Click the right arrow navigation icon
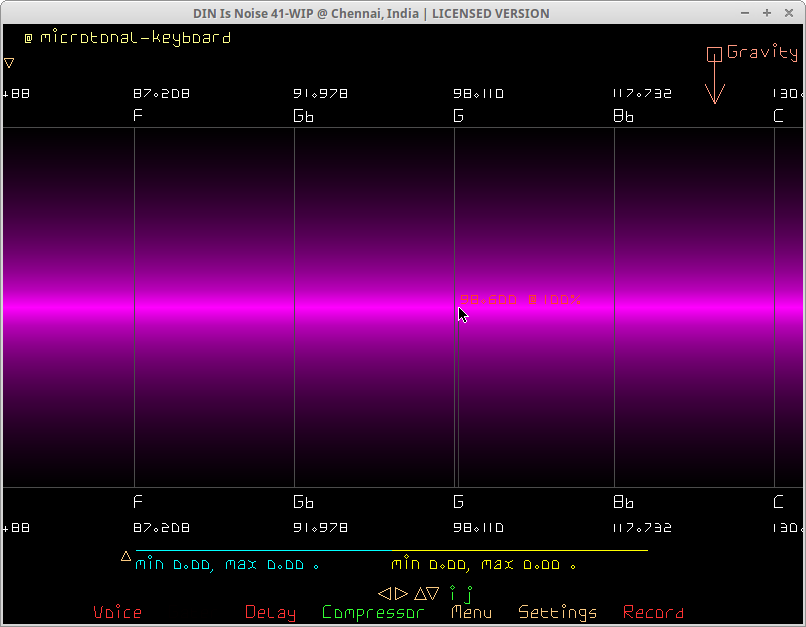The width and height of the screenshot is (806, 627). (x=401, y=593)
